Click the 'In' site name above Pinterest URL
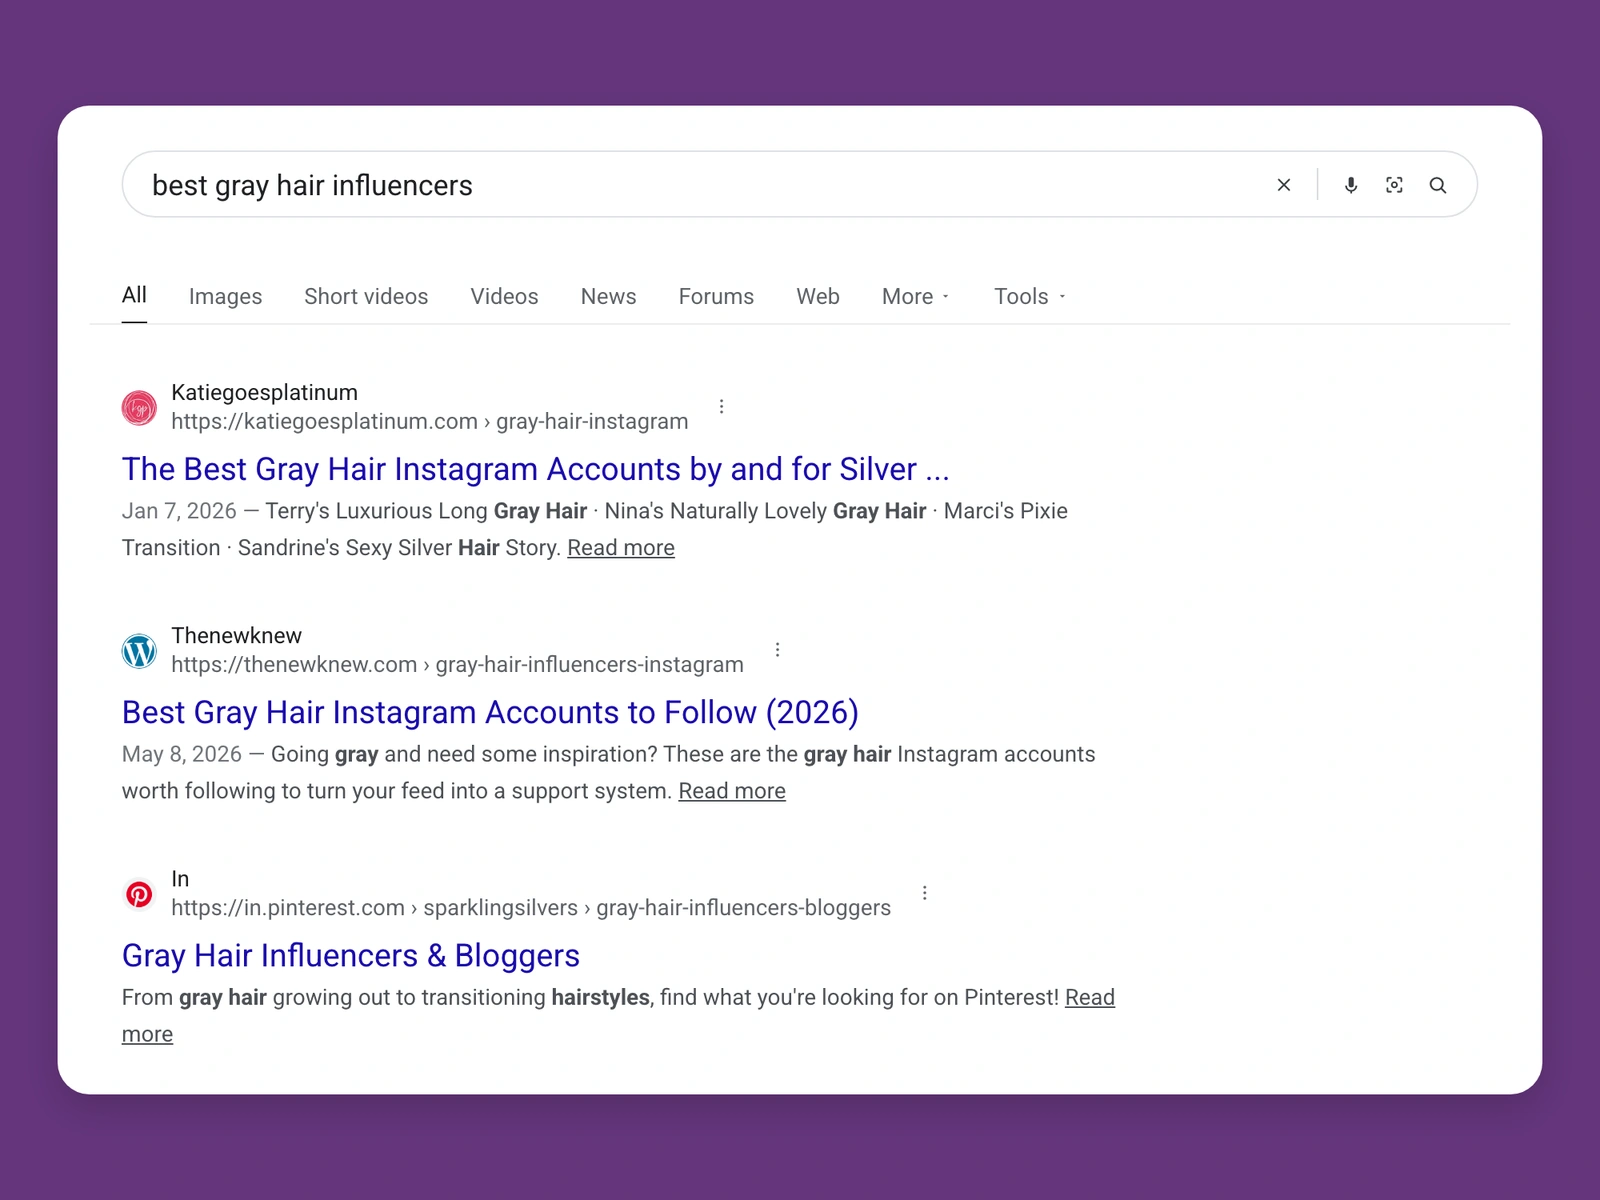The height and width of the screenshot is (1200, 1600). pyautogui.click(x=180, y=878)
